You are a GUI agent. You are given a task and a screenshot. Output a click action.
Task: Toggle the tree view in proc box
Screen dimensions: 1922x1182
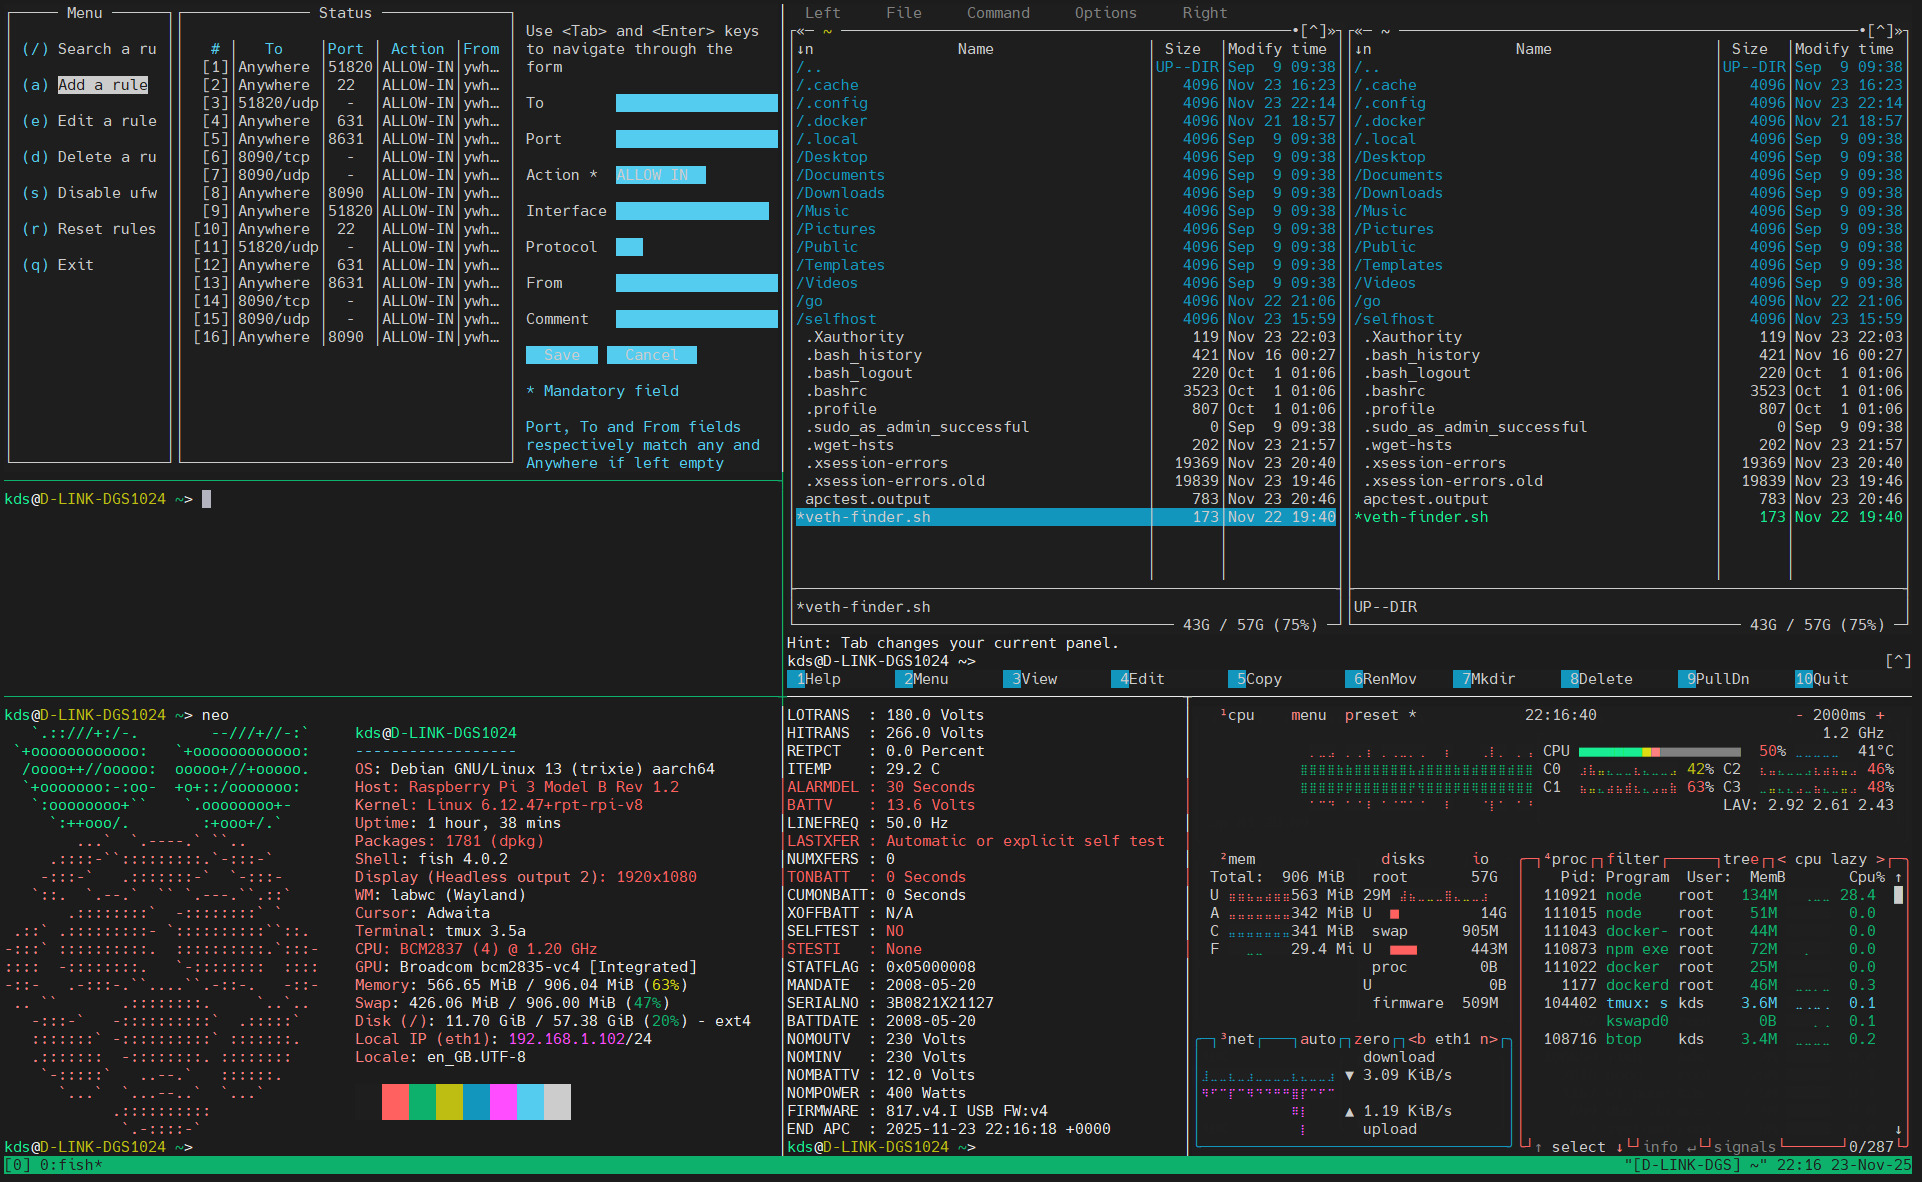coord(1740,859)
